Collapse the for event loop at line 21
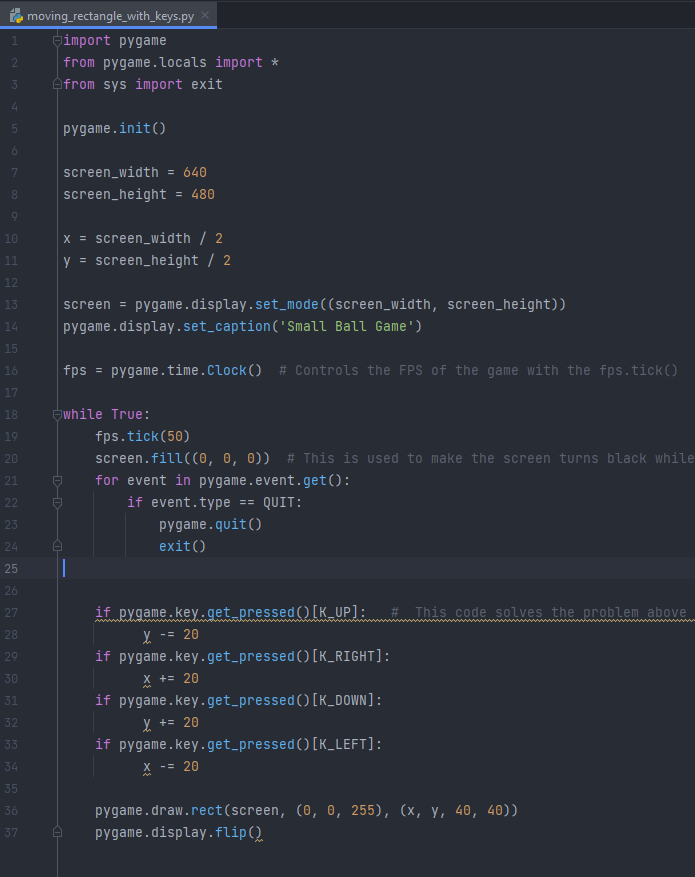The height and width of the screenshot is (877, 695). click(57, 480)
